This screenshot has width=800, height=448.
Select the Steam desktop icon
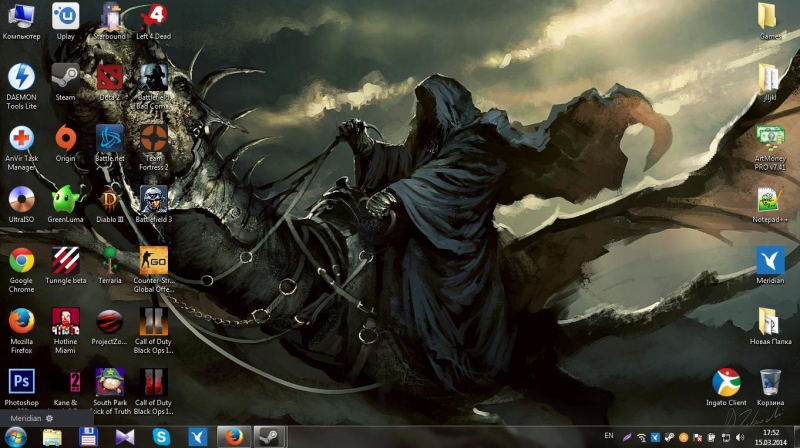coord(65,82)
